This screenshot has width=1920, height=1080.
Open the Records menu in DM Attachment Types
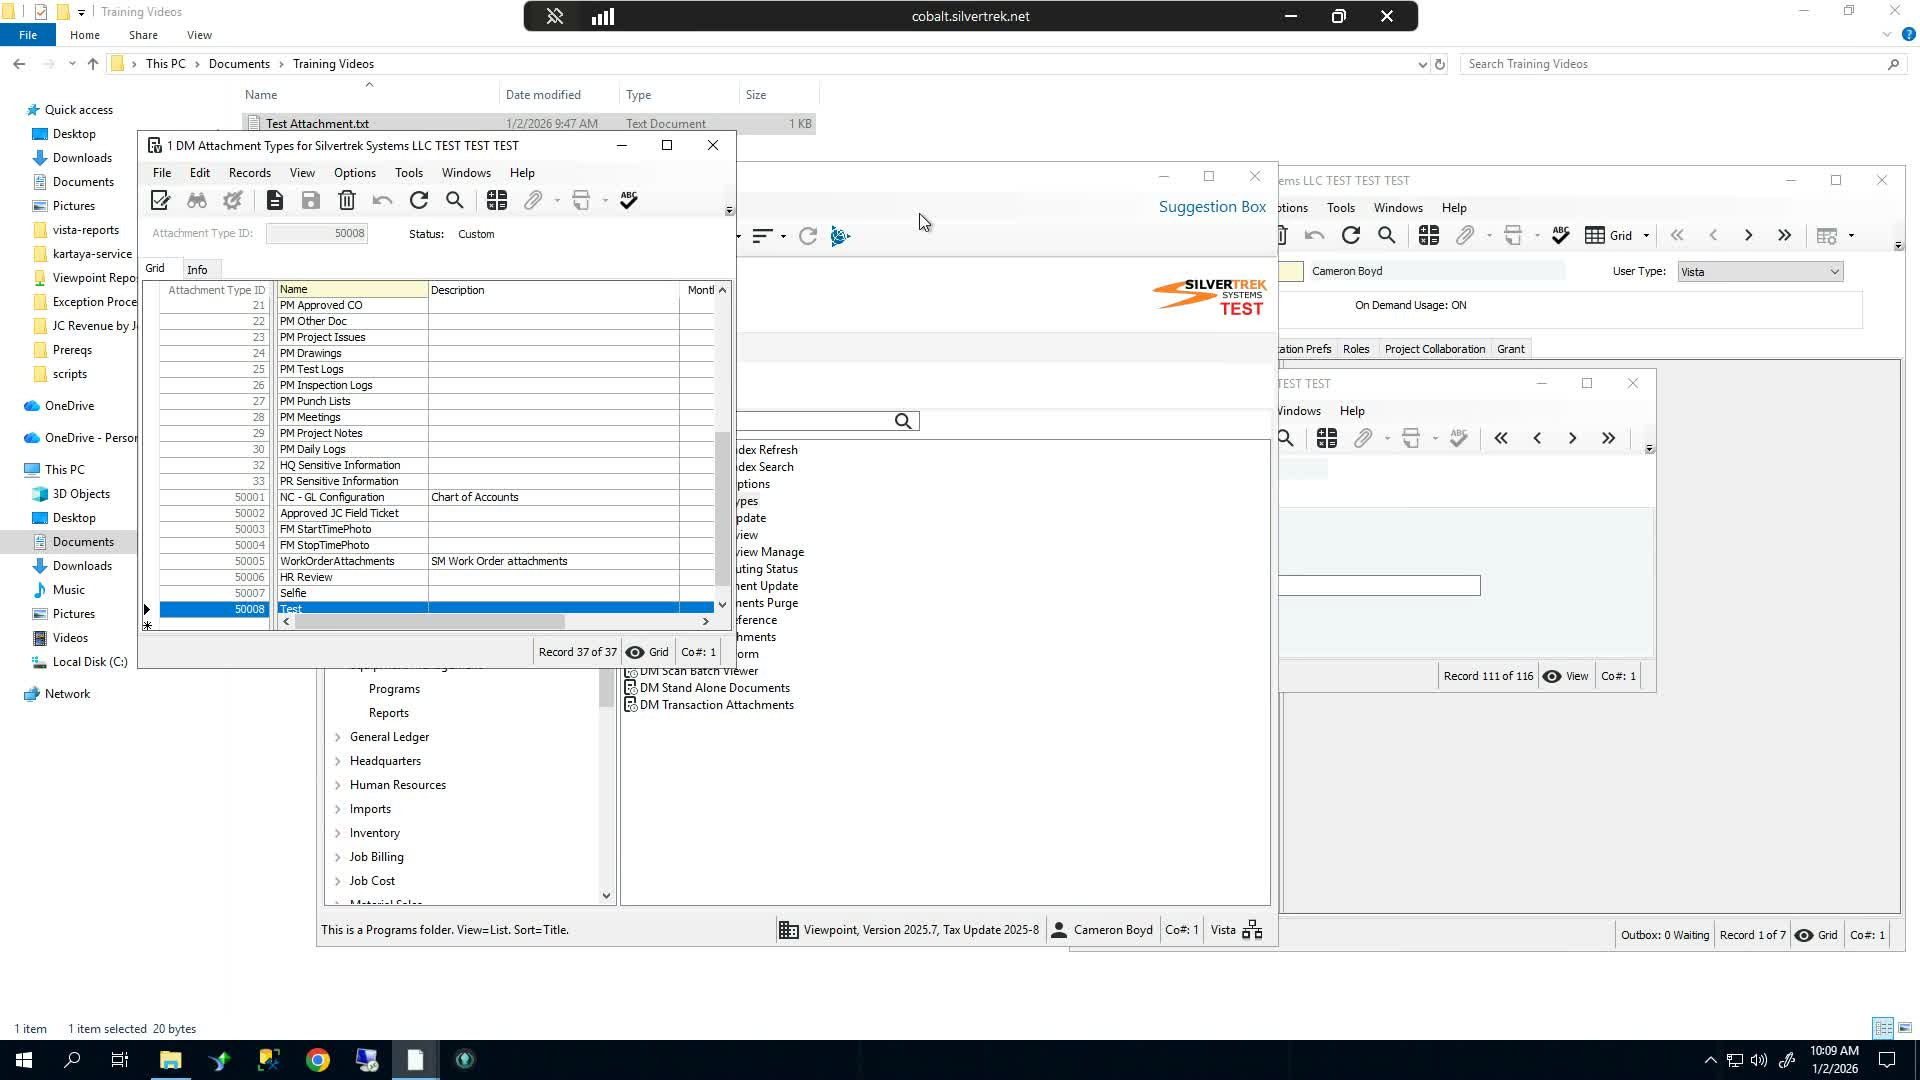coord(250,173)
